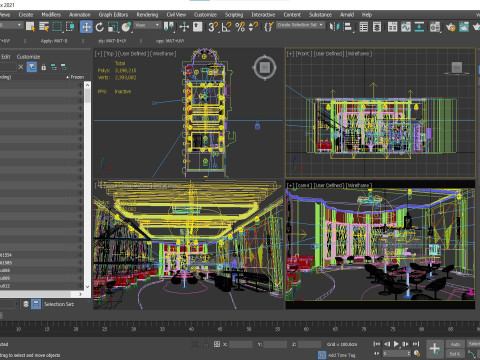Open Top viewport Wireframe shading menu
This screenshot has height=360, width=480.
pos(163,53)
